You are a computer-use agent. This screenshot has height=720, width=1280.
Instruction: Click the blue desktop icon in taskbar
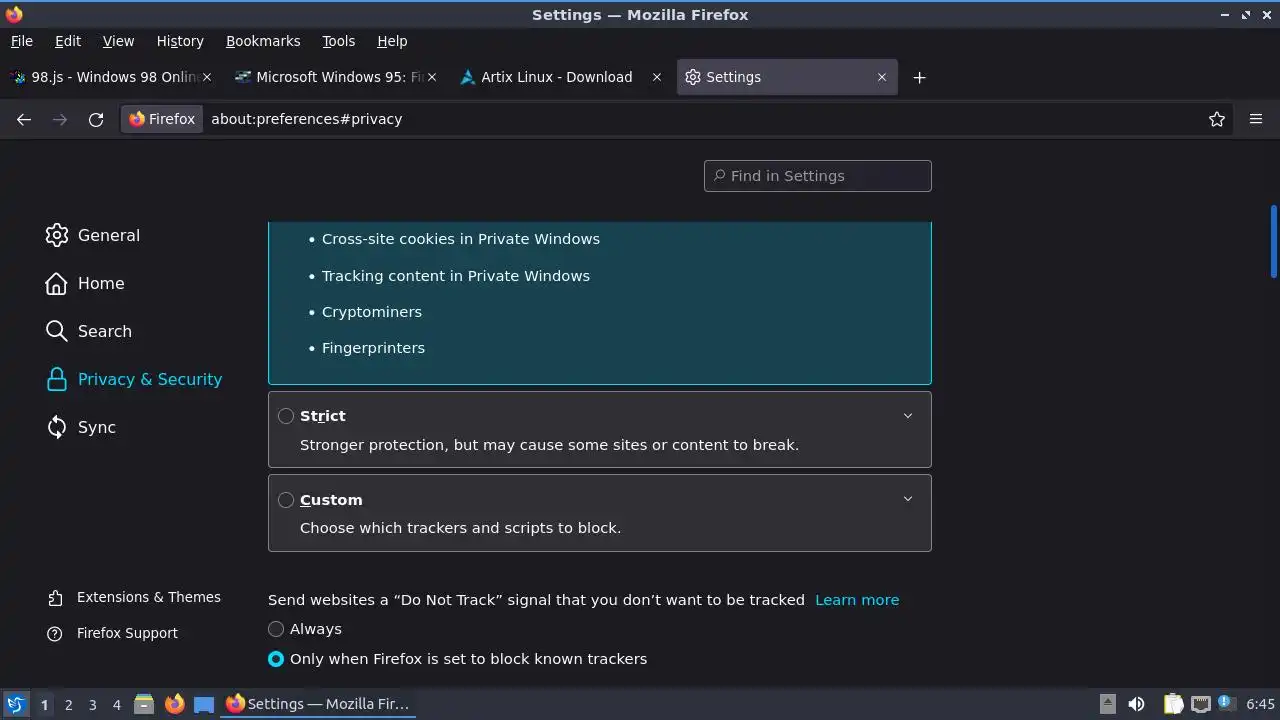click(204, 704)
